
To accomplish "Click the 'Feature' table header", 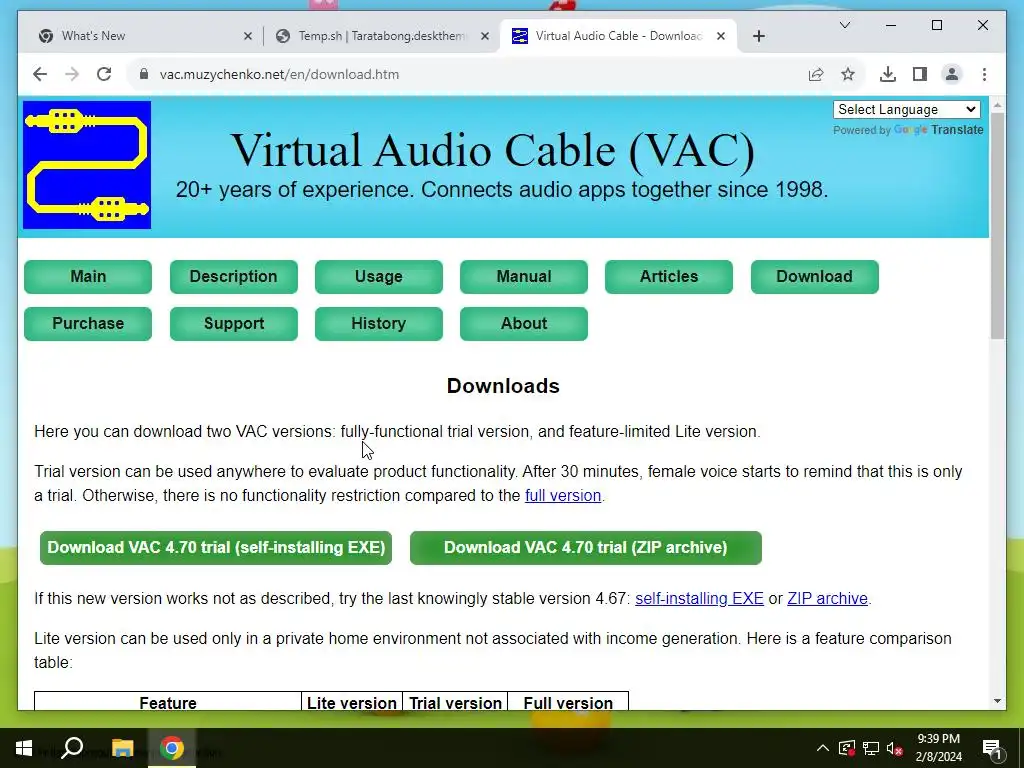I will [168, 703].
